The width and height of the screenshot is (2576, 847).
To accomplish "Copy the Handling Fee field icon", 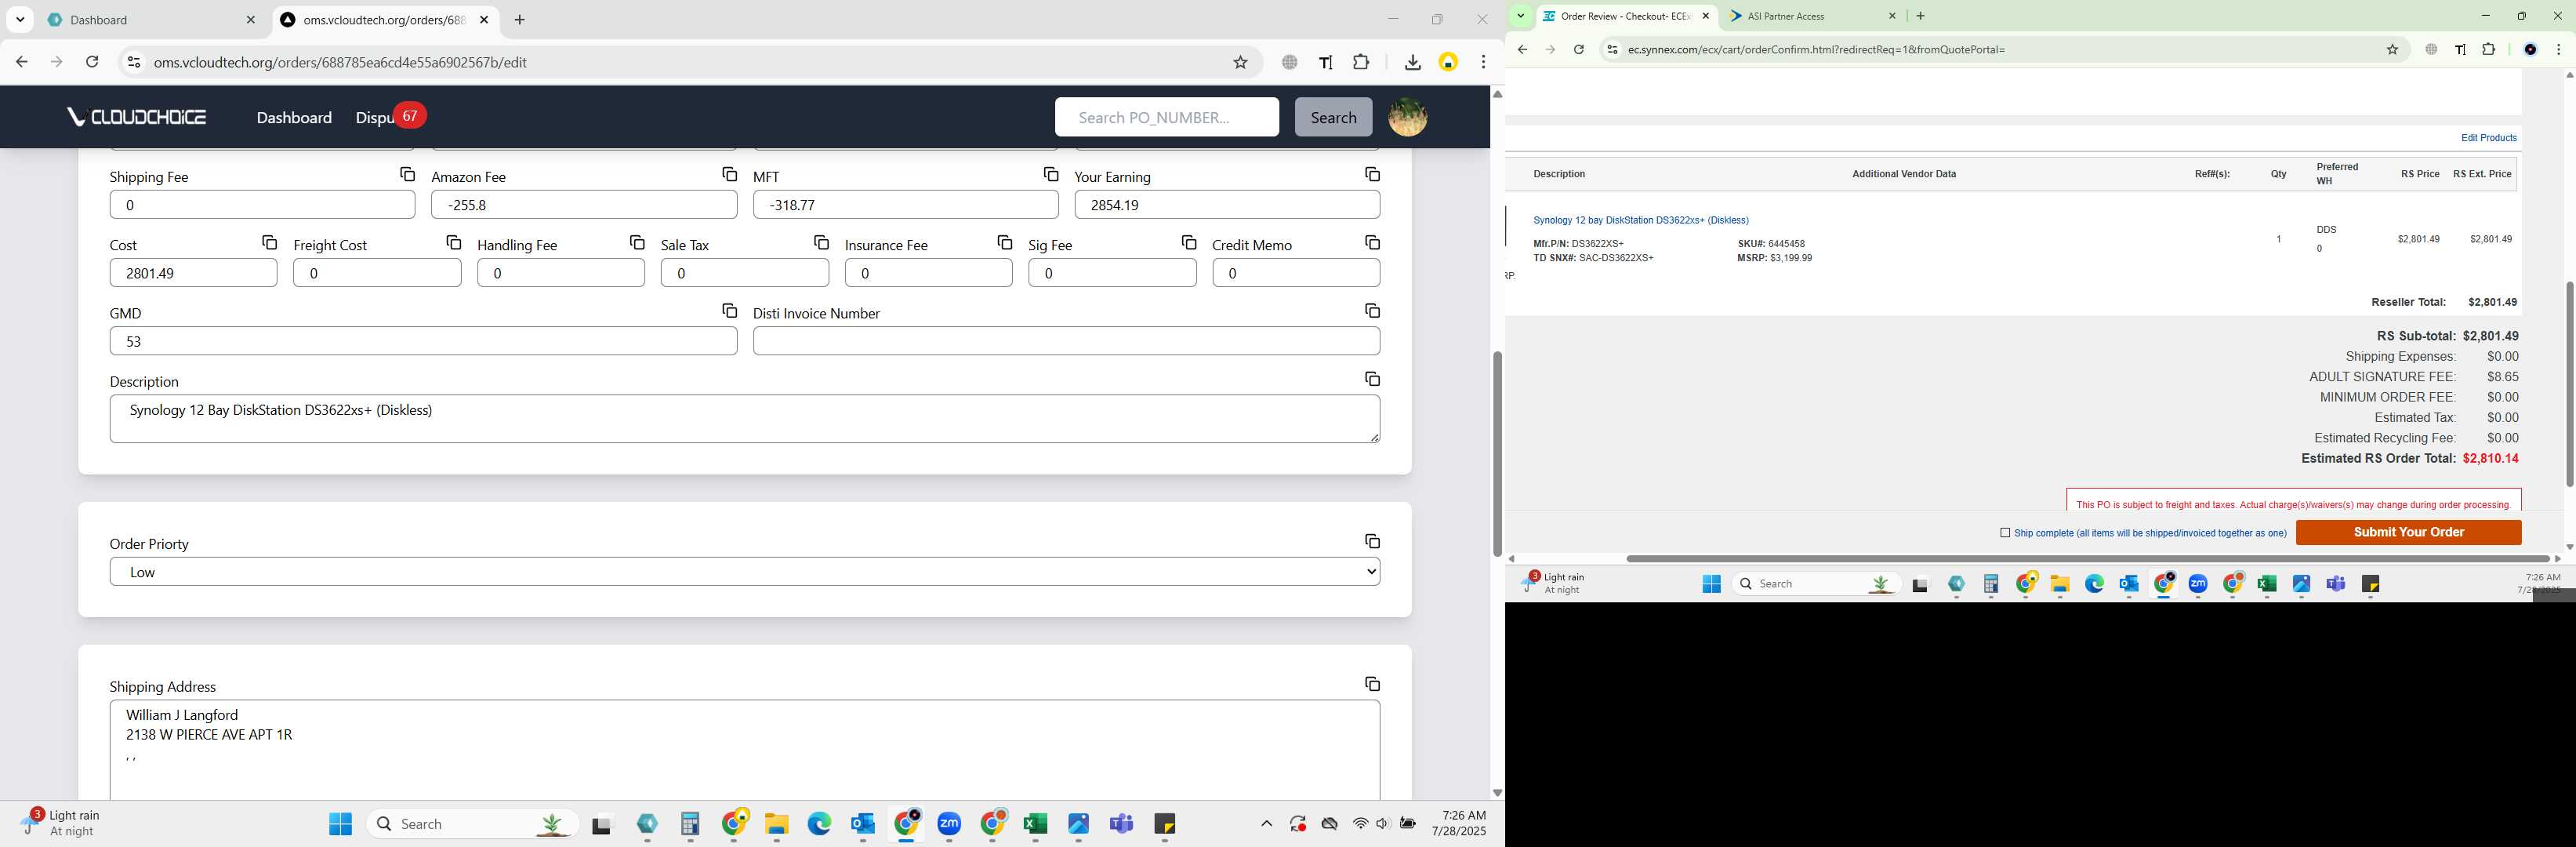I will tap(637, 242).
